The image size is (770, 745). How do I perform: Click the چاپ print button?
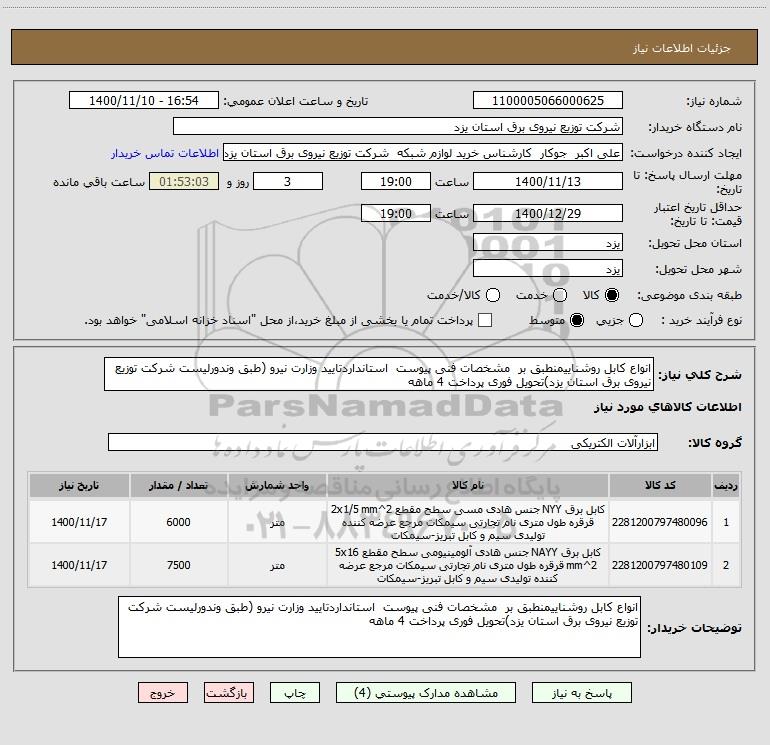pos(295,693)
